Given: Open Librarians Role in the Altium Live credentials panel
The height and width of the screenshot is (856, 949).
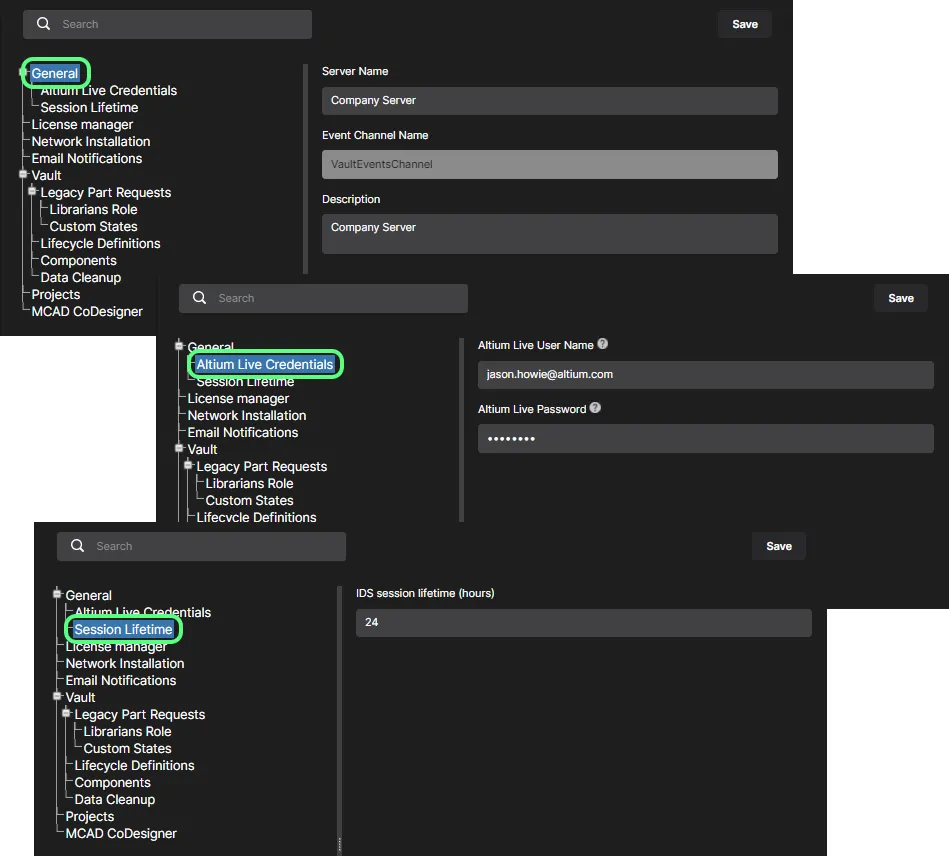Looking at the screenshot, I should coord(249,484).
